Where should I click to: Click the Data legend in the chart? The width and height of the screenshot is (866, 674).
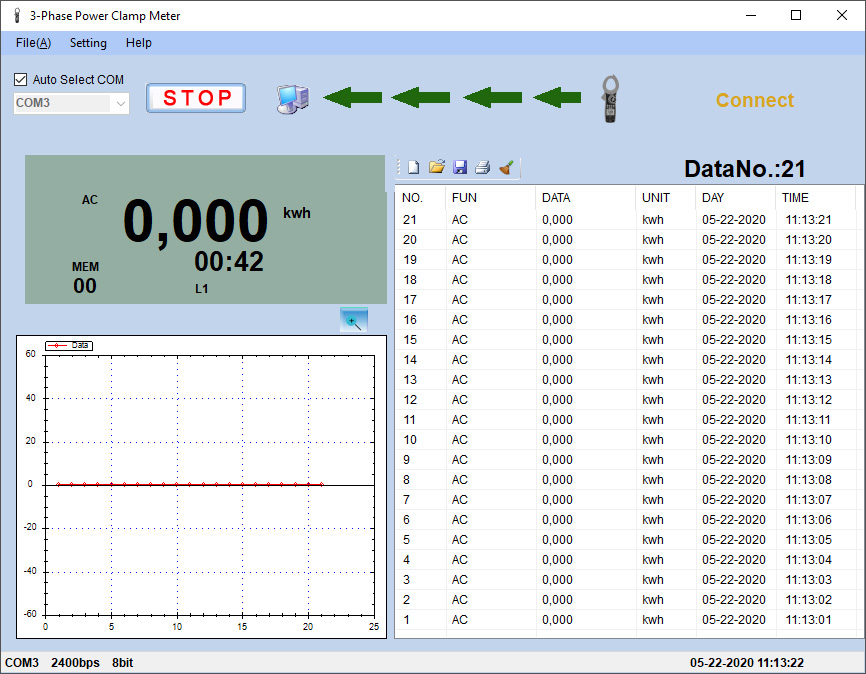pos(70,345)
